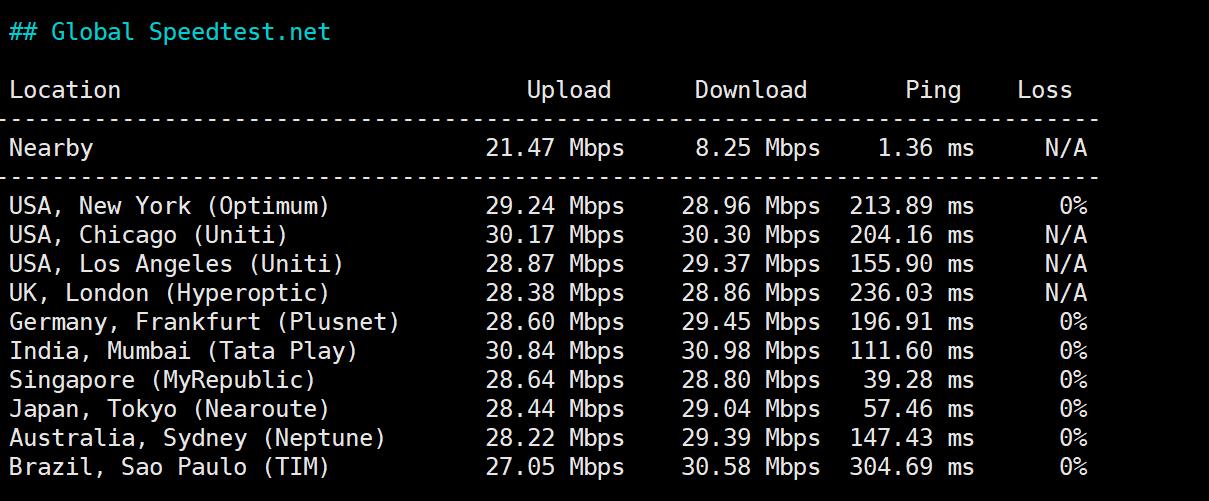Click the Ping column header
Screen dimensions: 1209x501
pos(932,90)
